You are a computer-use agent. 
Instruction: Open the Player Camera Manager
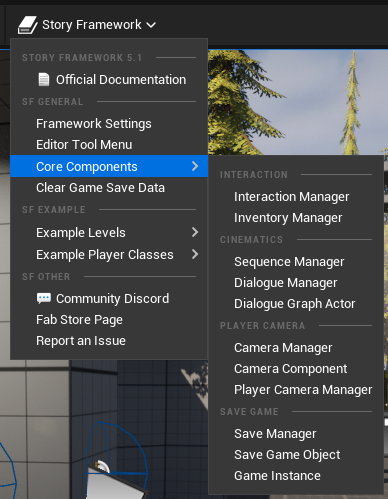(x=296, y=390)
